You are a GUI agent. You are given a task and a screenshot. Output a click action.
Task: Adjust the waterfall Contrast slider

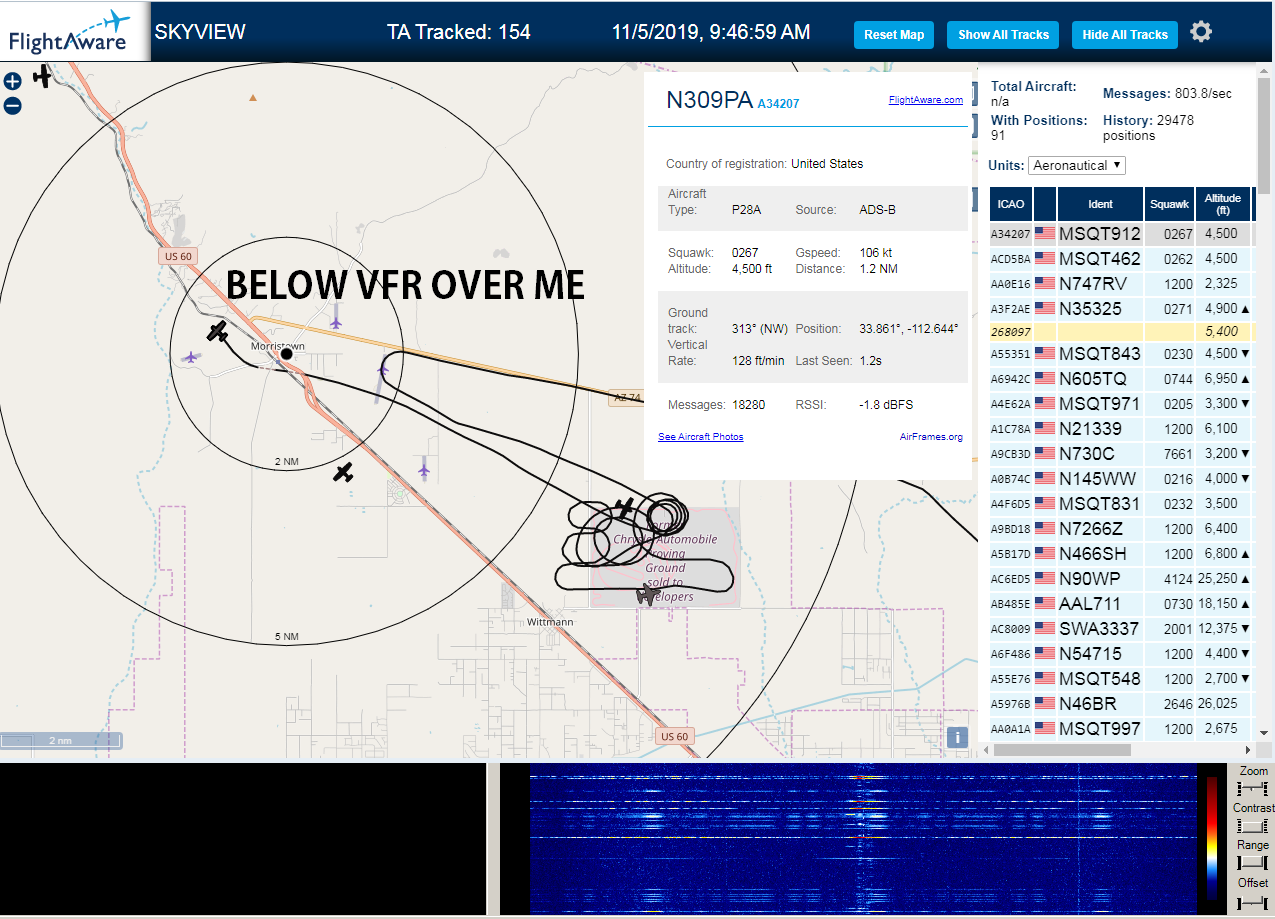(x=1252, y=826)
